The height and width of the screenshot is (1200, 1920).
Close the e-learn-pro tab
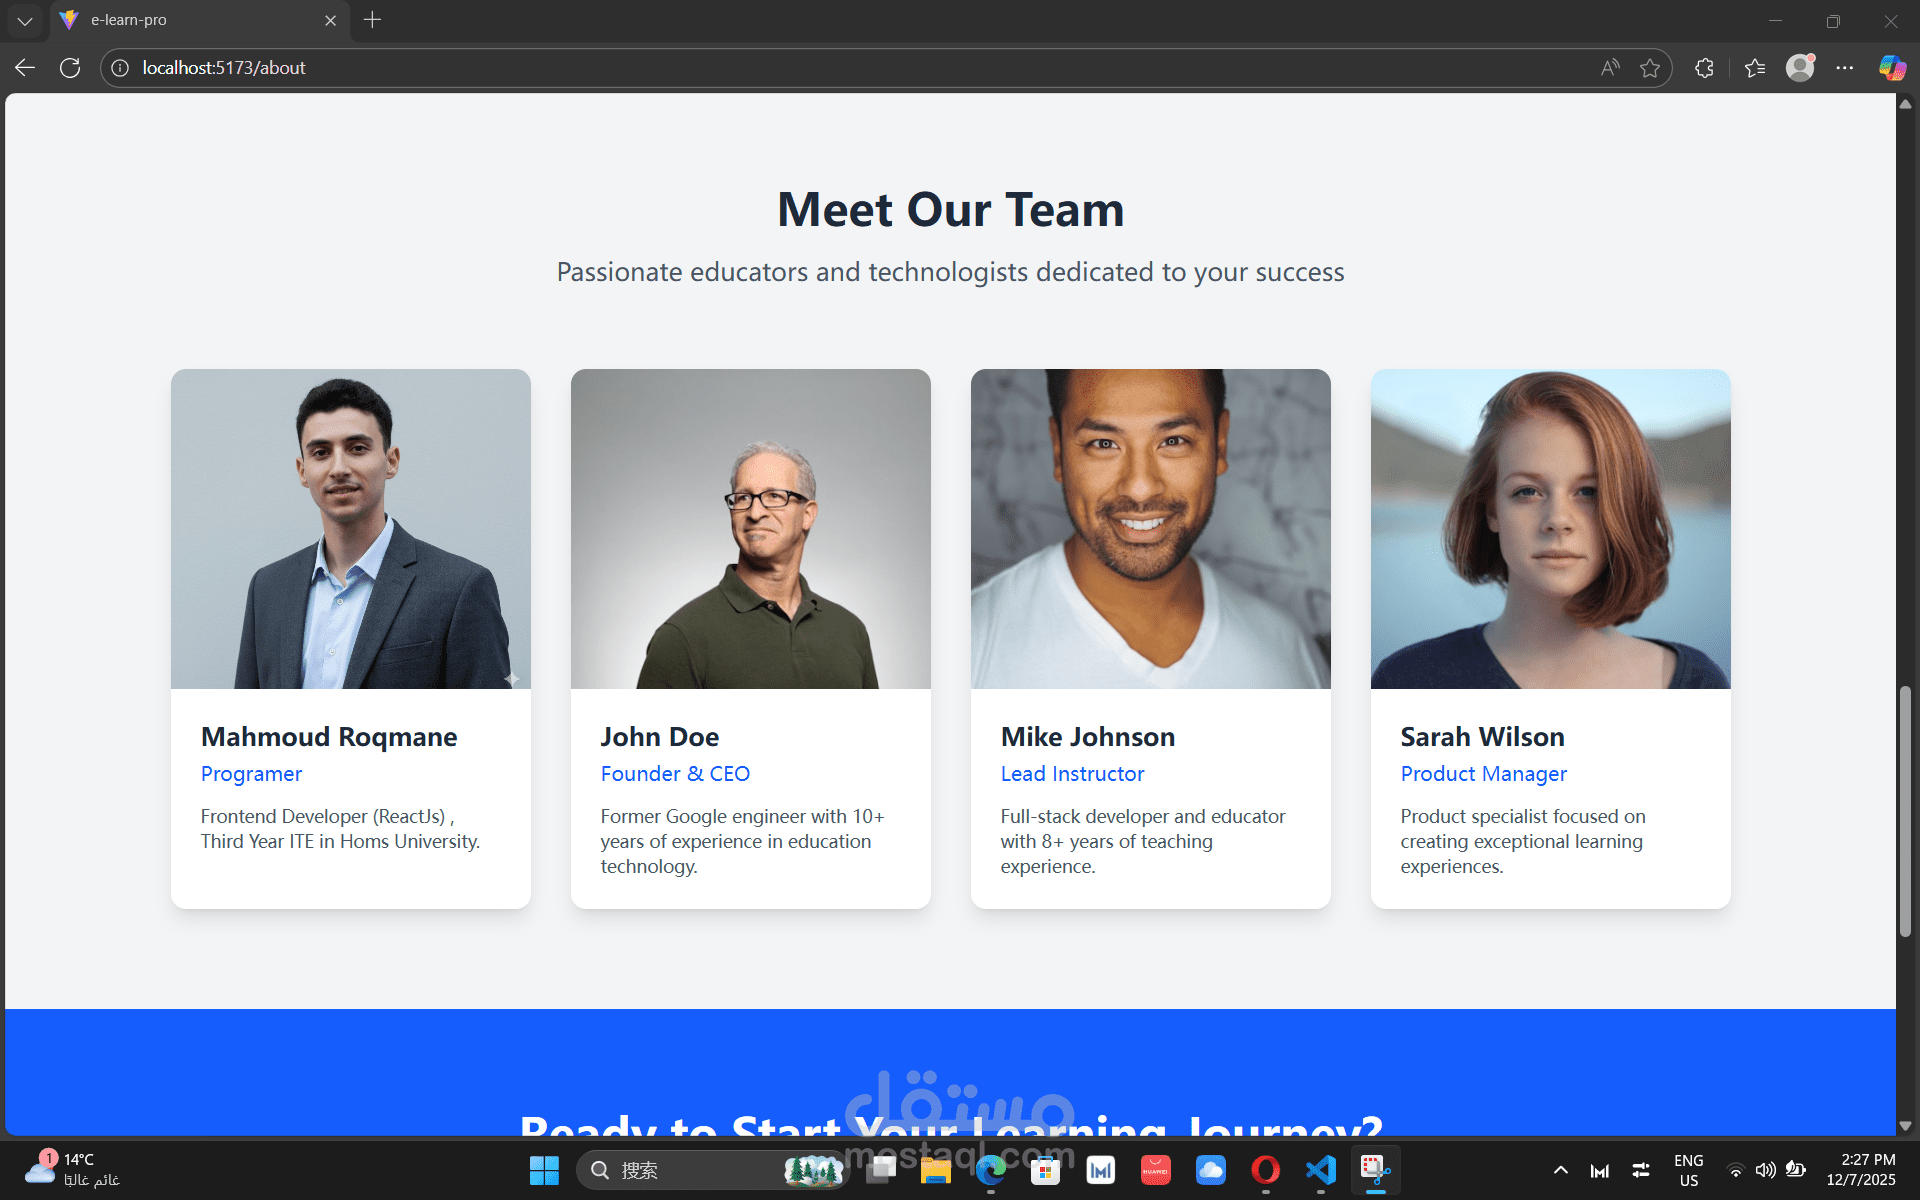[x=330, y=20]
